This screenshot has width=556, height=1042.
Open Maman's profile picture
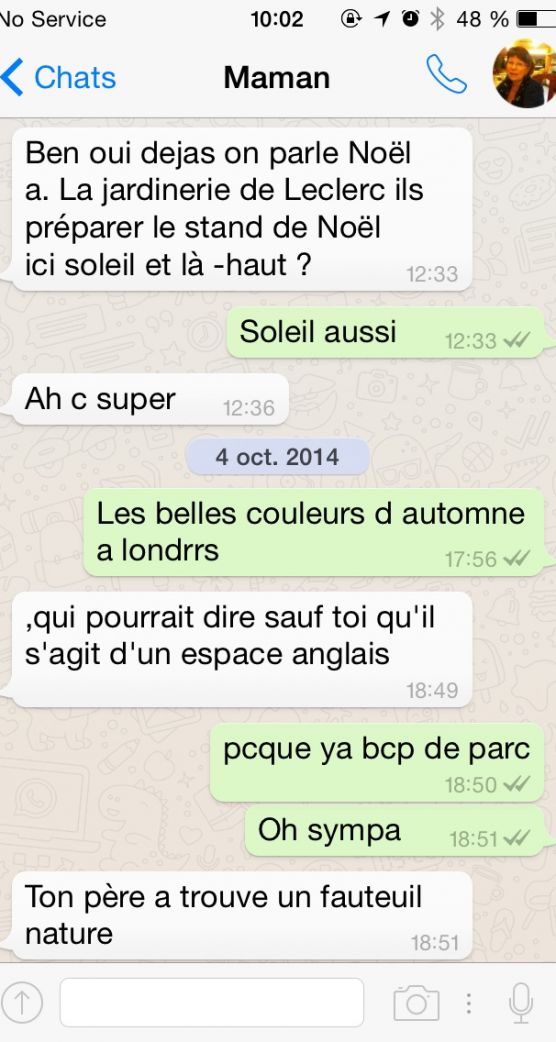click(x=525, y=73)
